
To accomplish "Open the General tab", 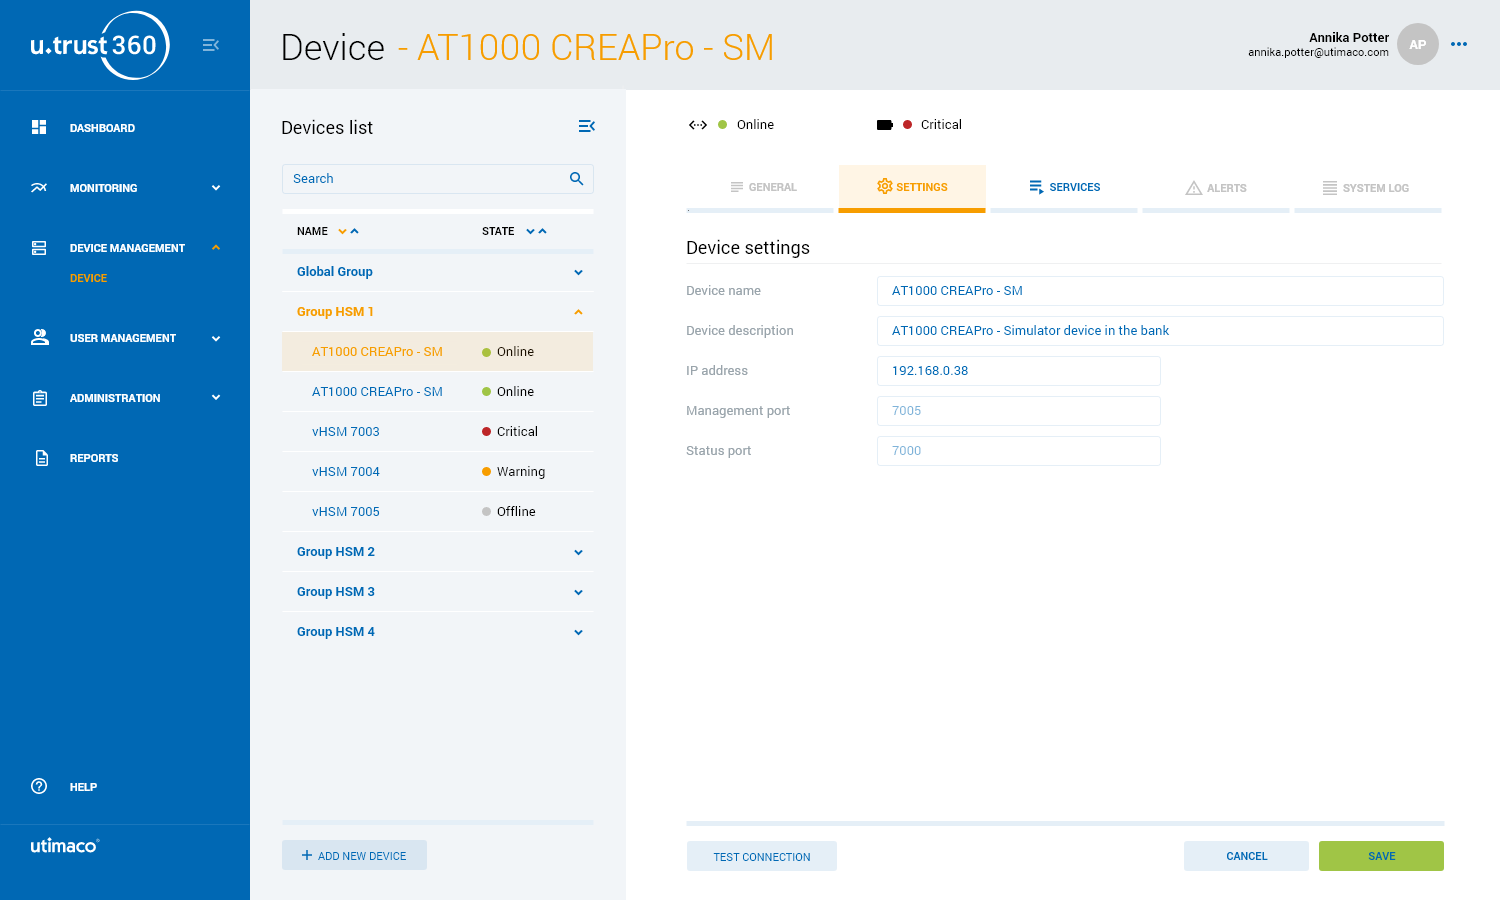I will 760,188.
